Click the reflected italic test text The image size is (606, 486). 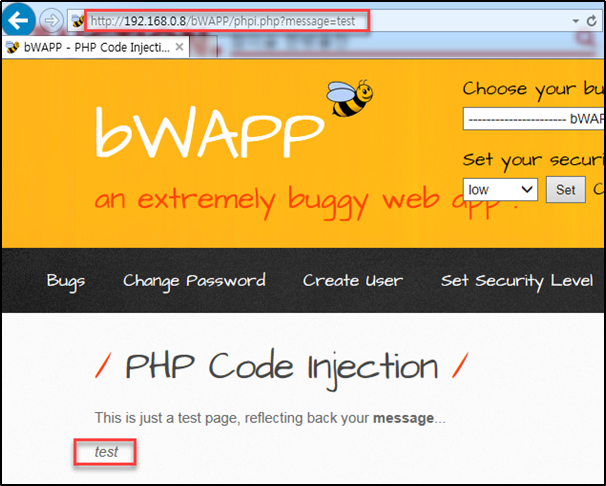(x=106, y=452)
